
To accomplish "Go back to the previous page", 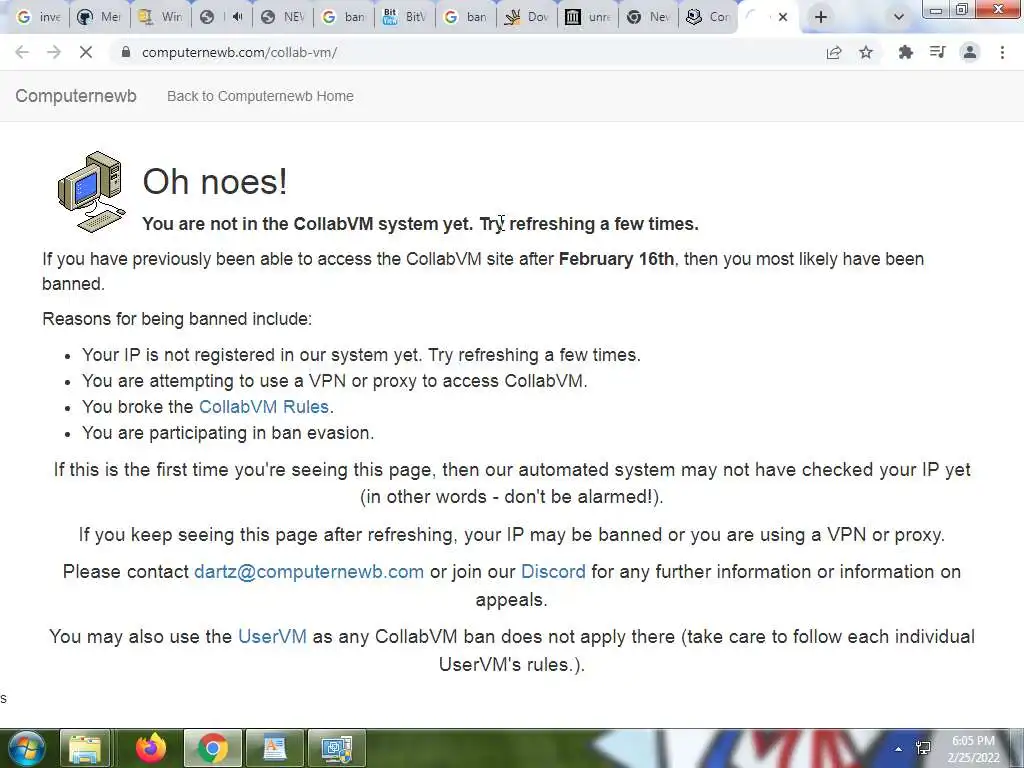I will point(22,52).
